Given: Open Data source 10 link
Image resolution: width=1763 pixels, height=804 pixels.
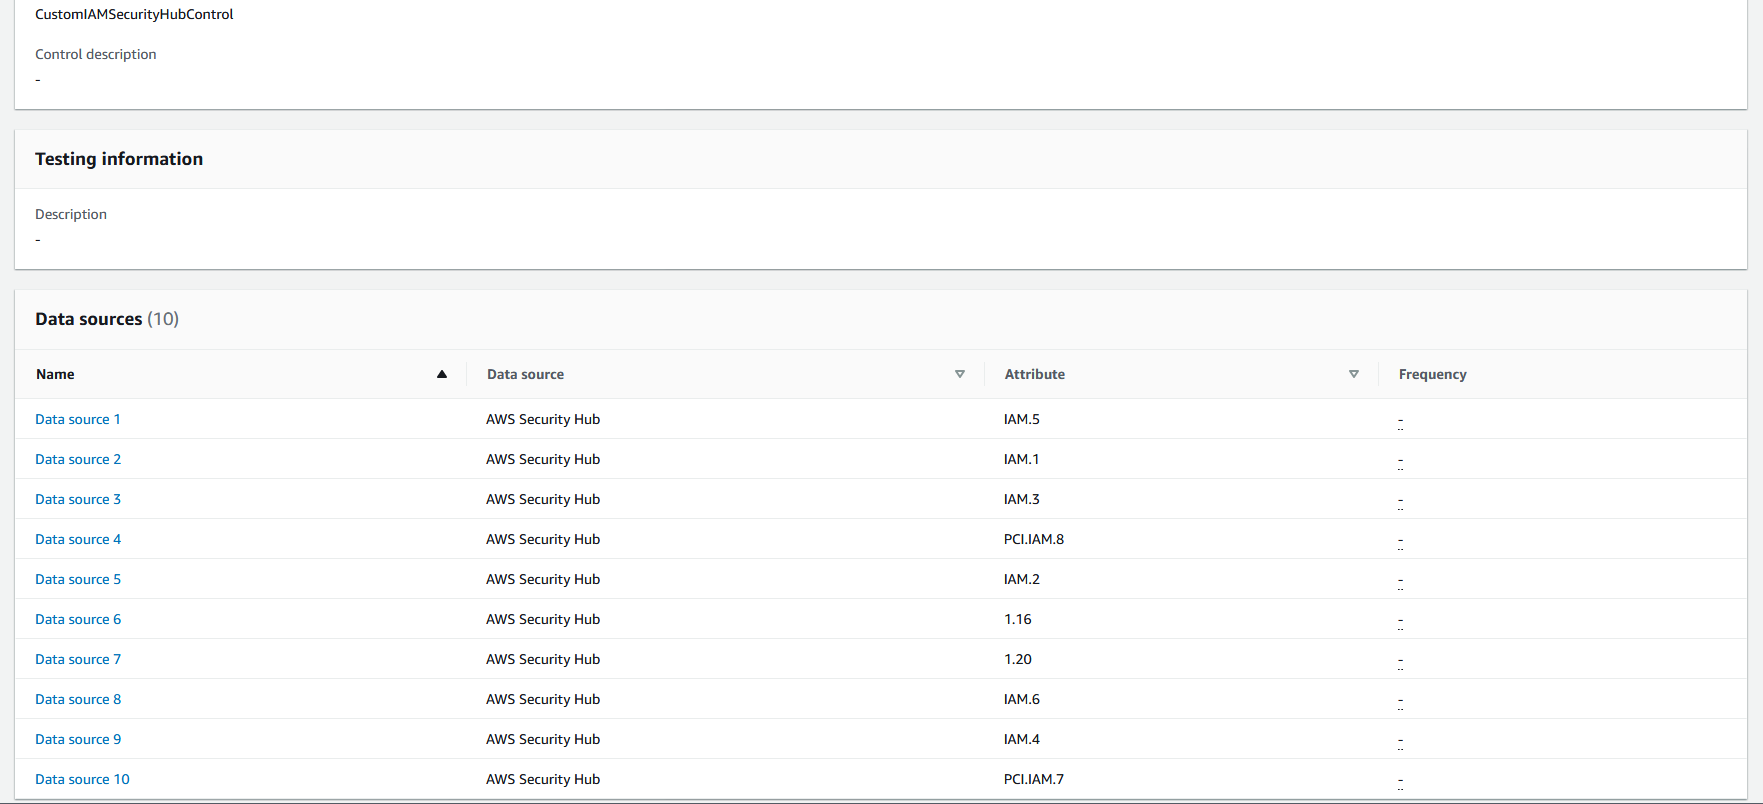Looking at the screenshot, I should (82, 779).
